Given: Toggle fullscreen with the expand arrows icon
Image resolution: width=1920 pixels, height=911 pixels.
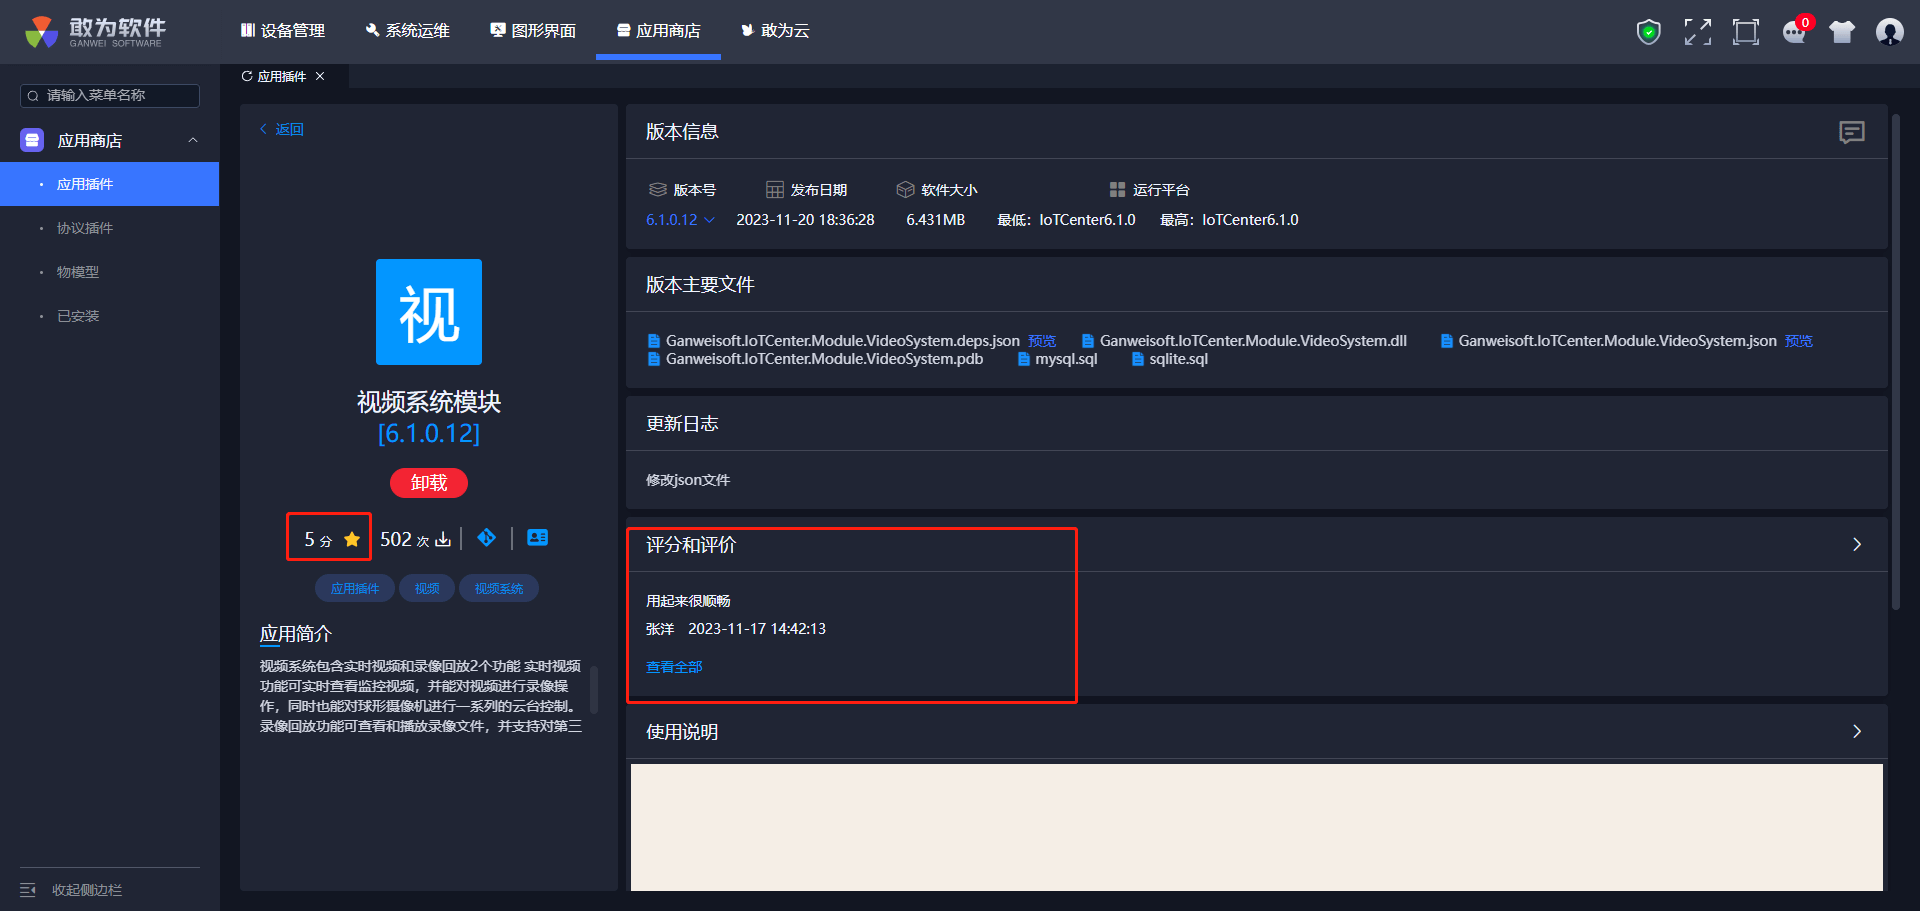Looking at the screenshot, I should [x=1697, y=32].
